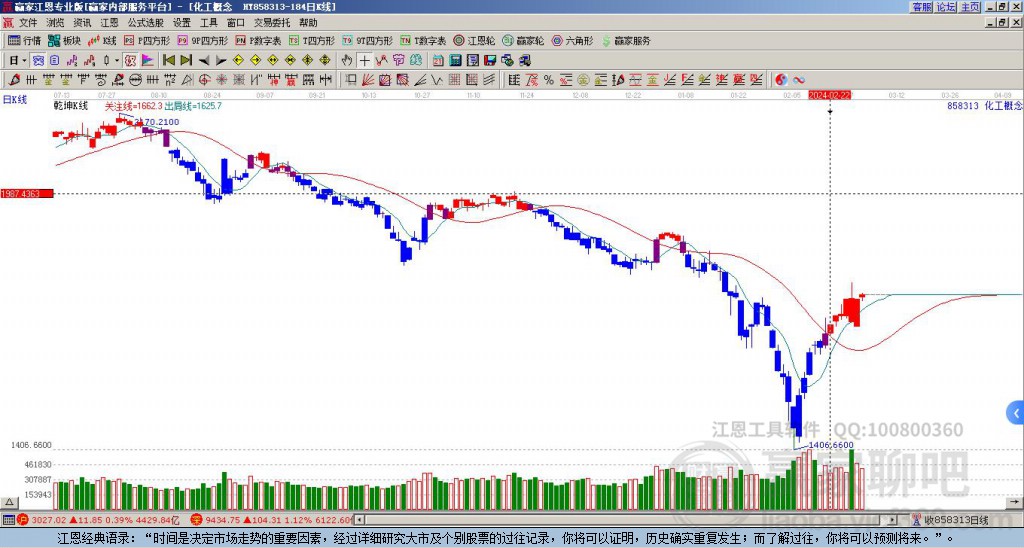Expand indicator panel with triangle button
Screen dimensions: 1024x548
click(9, 502)
